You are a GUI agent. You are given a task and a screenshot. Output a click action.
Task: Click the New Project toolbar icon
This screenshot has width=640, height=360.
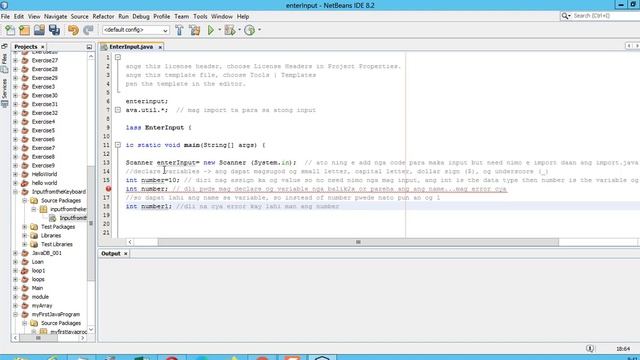24,30
